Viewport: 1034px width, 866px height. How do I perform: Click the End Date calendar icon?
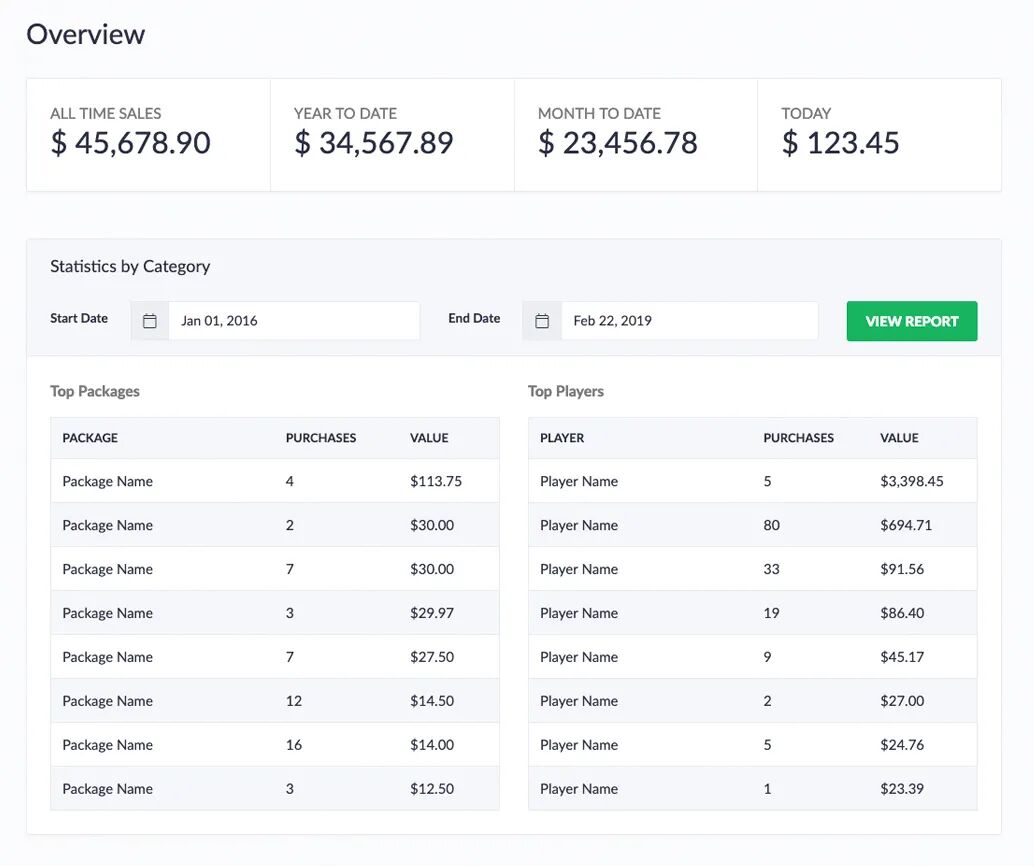pyautogui.click(x=542, y=321)
